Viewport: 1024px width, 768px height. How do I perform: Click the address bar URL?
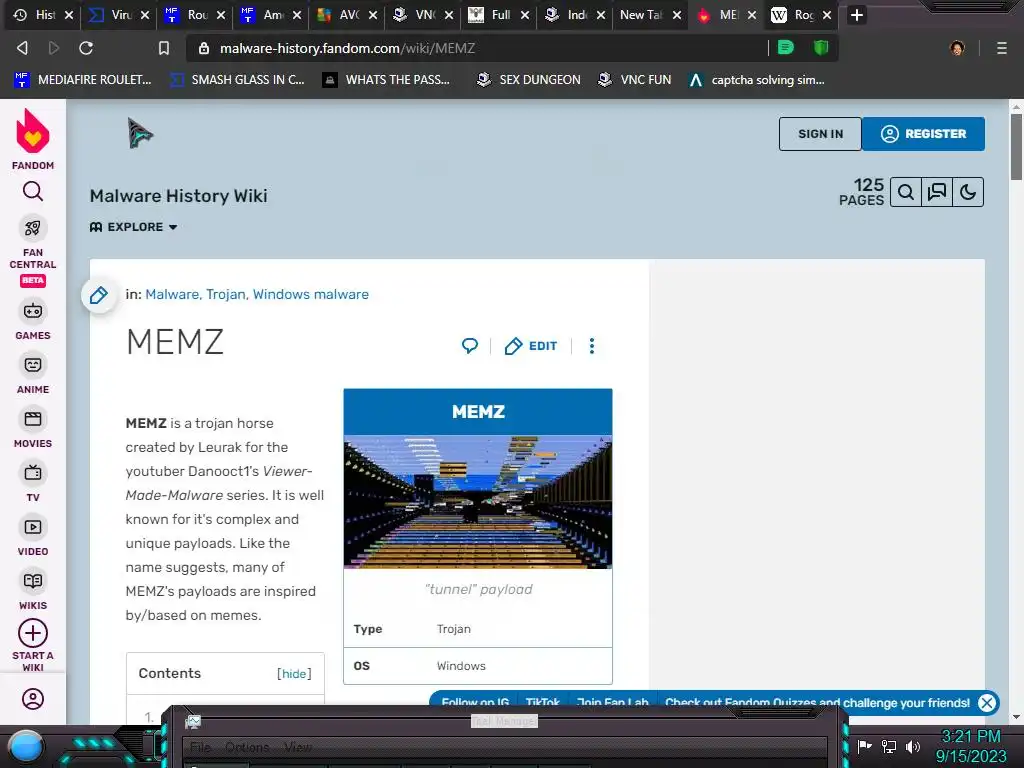(x=347, y=48)
